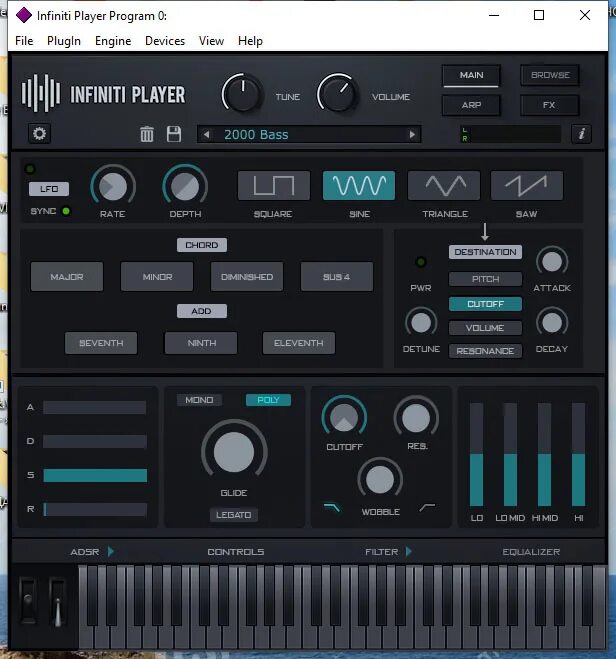The width and height of the screenshot is (616, 659).
Task: Choose the high-pass filter shape icon
Action: pyautogui.click(x=427, y=508)
